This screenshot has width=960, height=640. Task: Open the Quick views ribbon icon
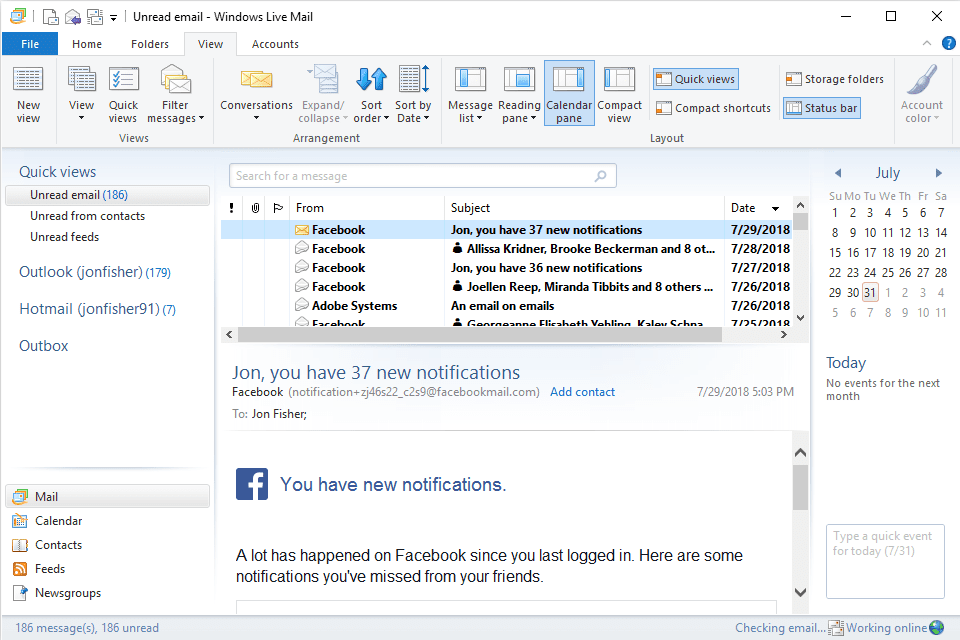click(123, 82)
